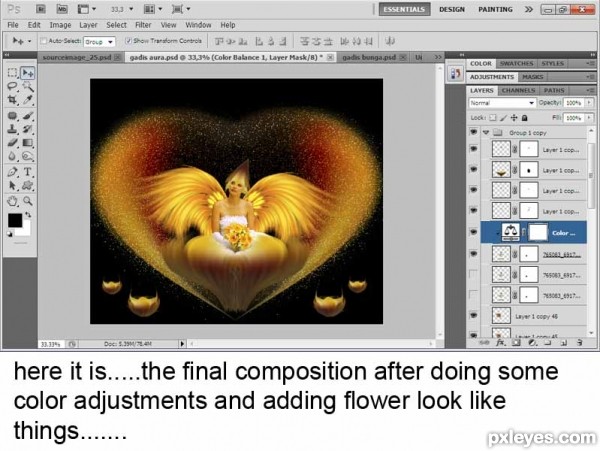600x451 pixels.
Task: Select the Pen tool
Action: [x=12, y=172]
